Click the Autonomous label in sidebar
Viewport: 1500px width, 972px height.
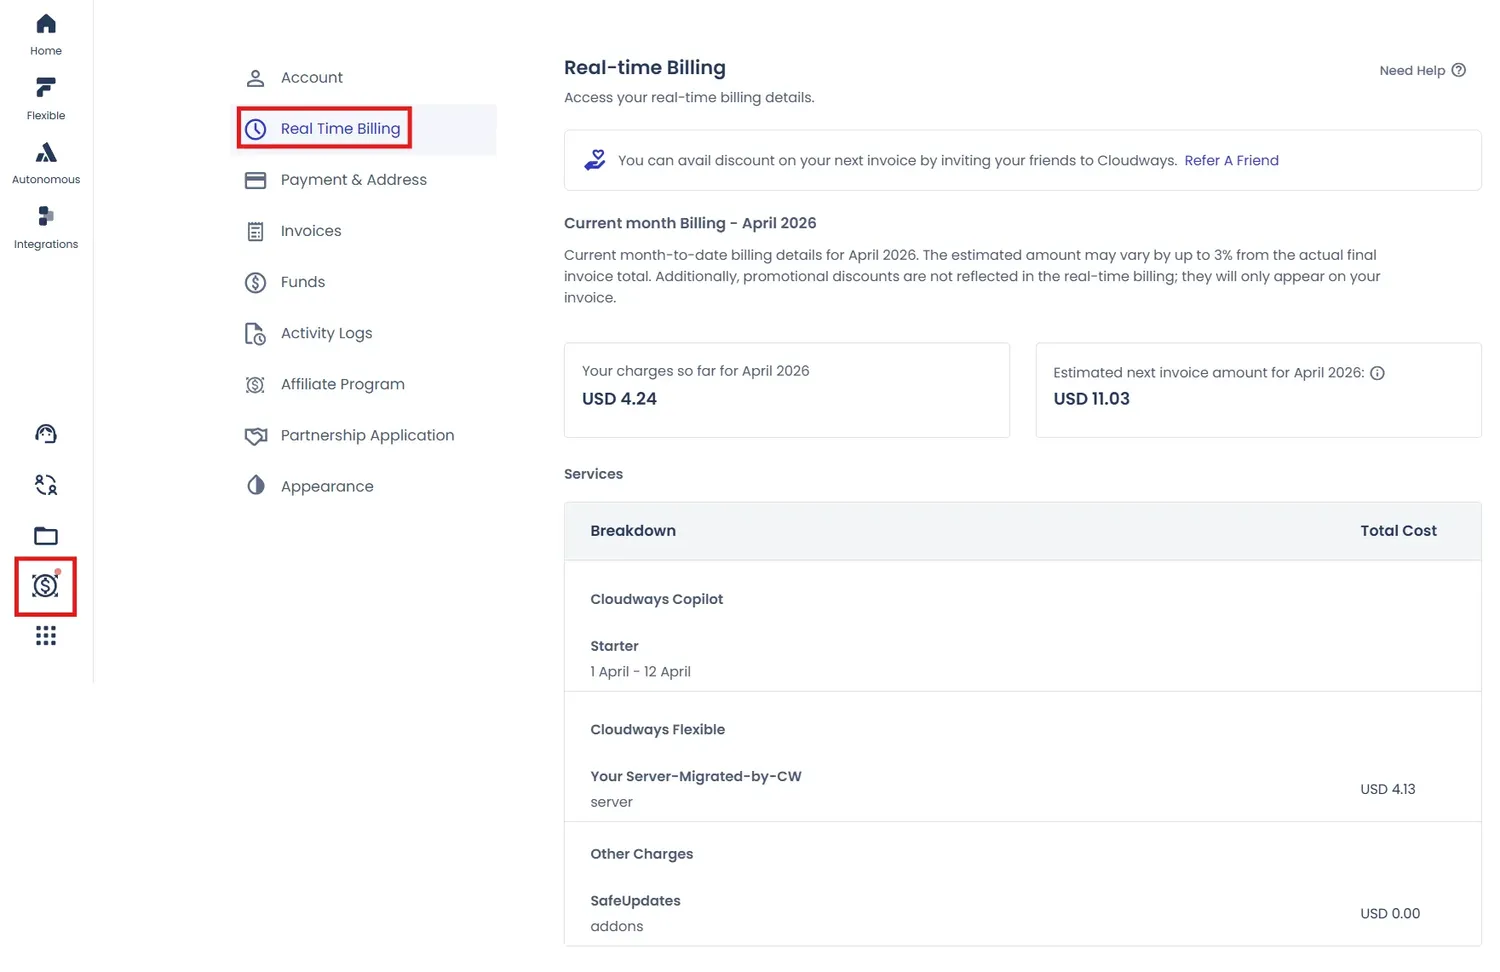(46, 180)
